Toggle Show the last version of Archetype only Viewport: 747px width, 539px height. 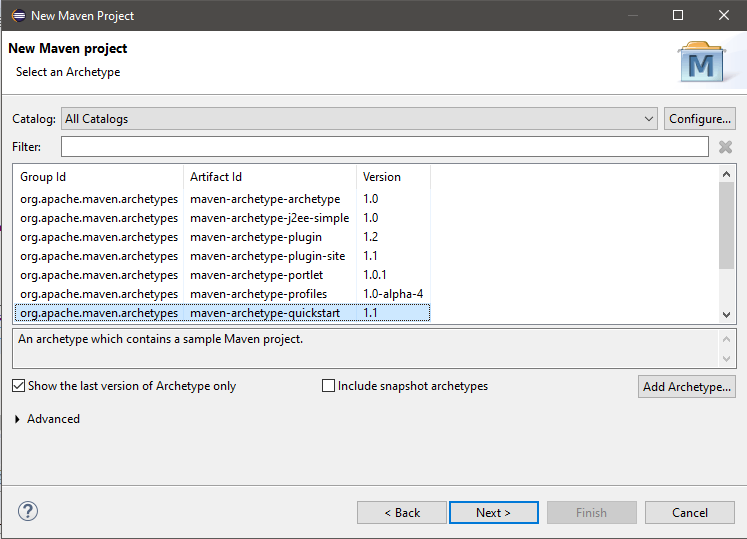coord(19,386)
